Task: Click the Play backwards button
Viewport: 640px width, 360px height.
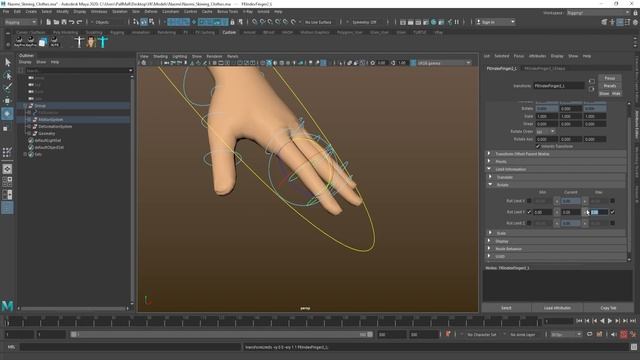Action: (602, 321)
